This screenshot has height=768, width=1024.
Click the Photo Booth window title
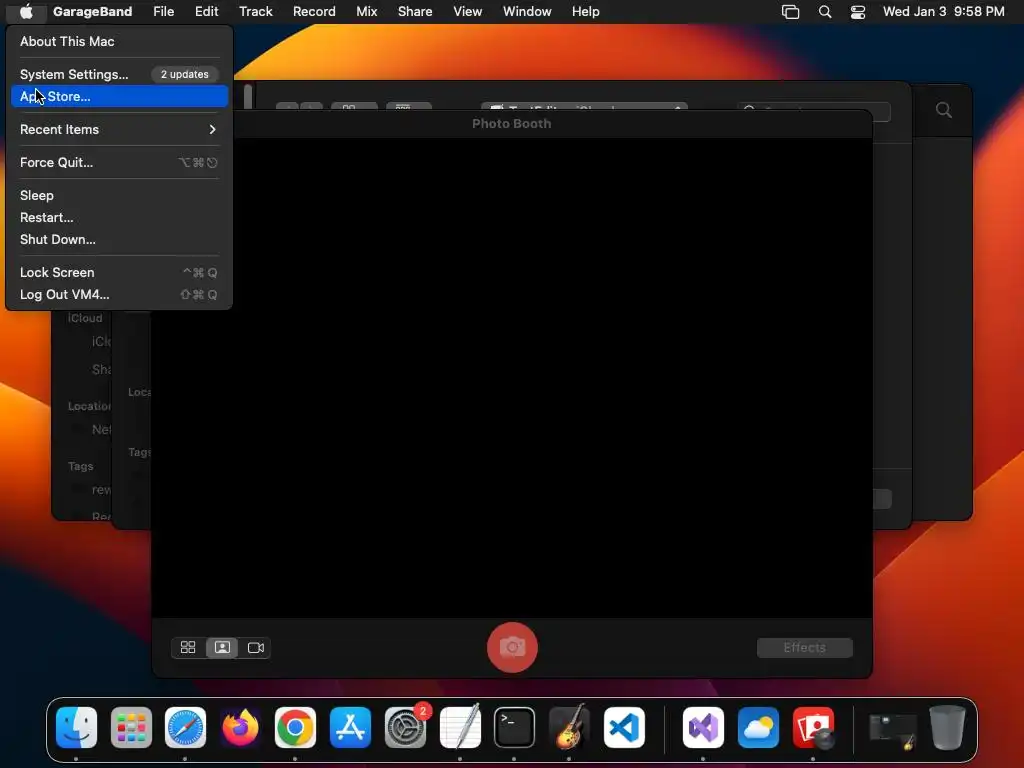point(511,123)
